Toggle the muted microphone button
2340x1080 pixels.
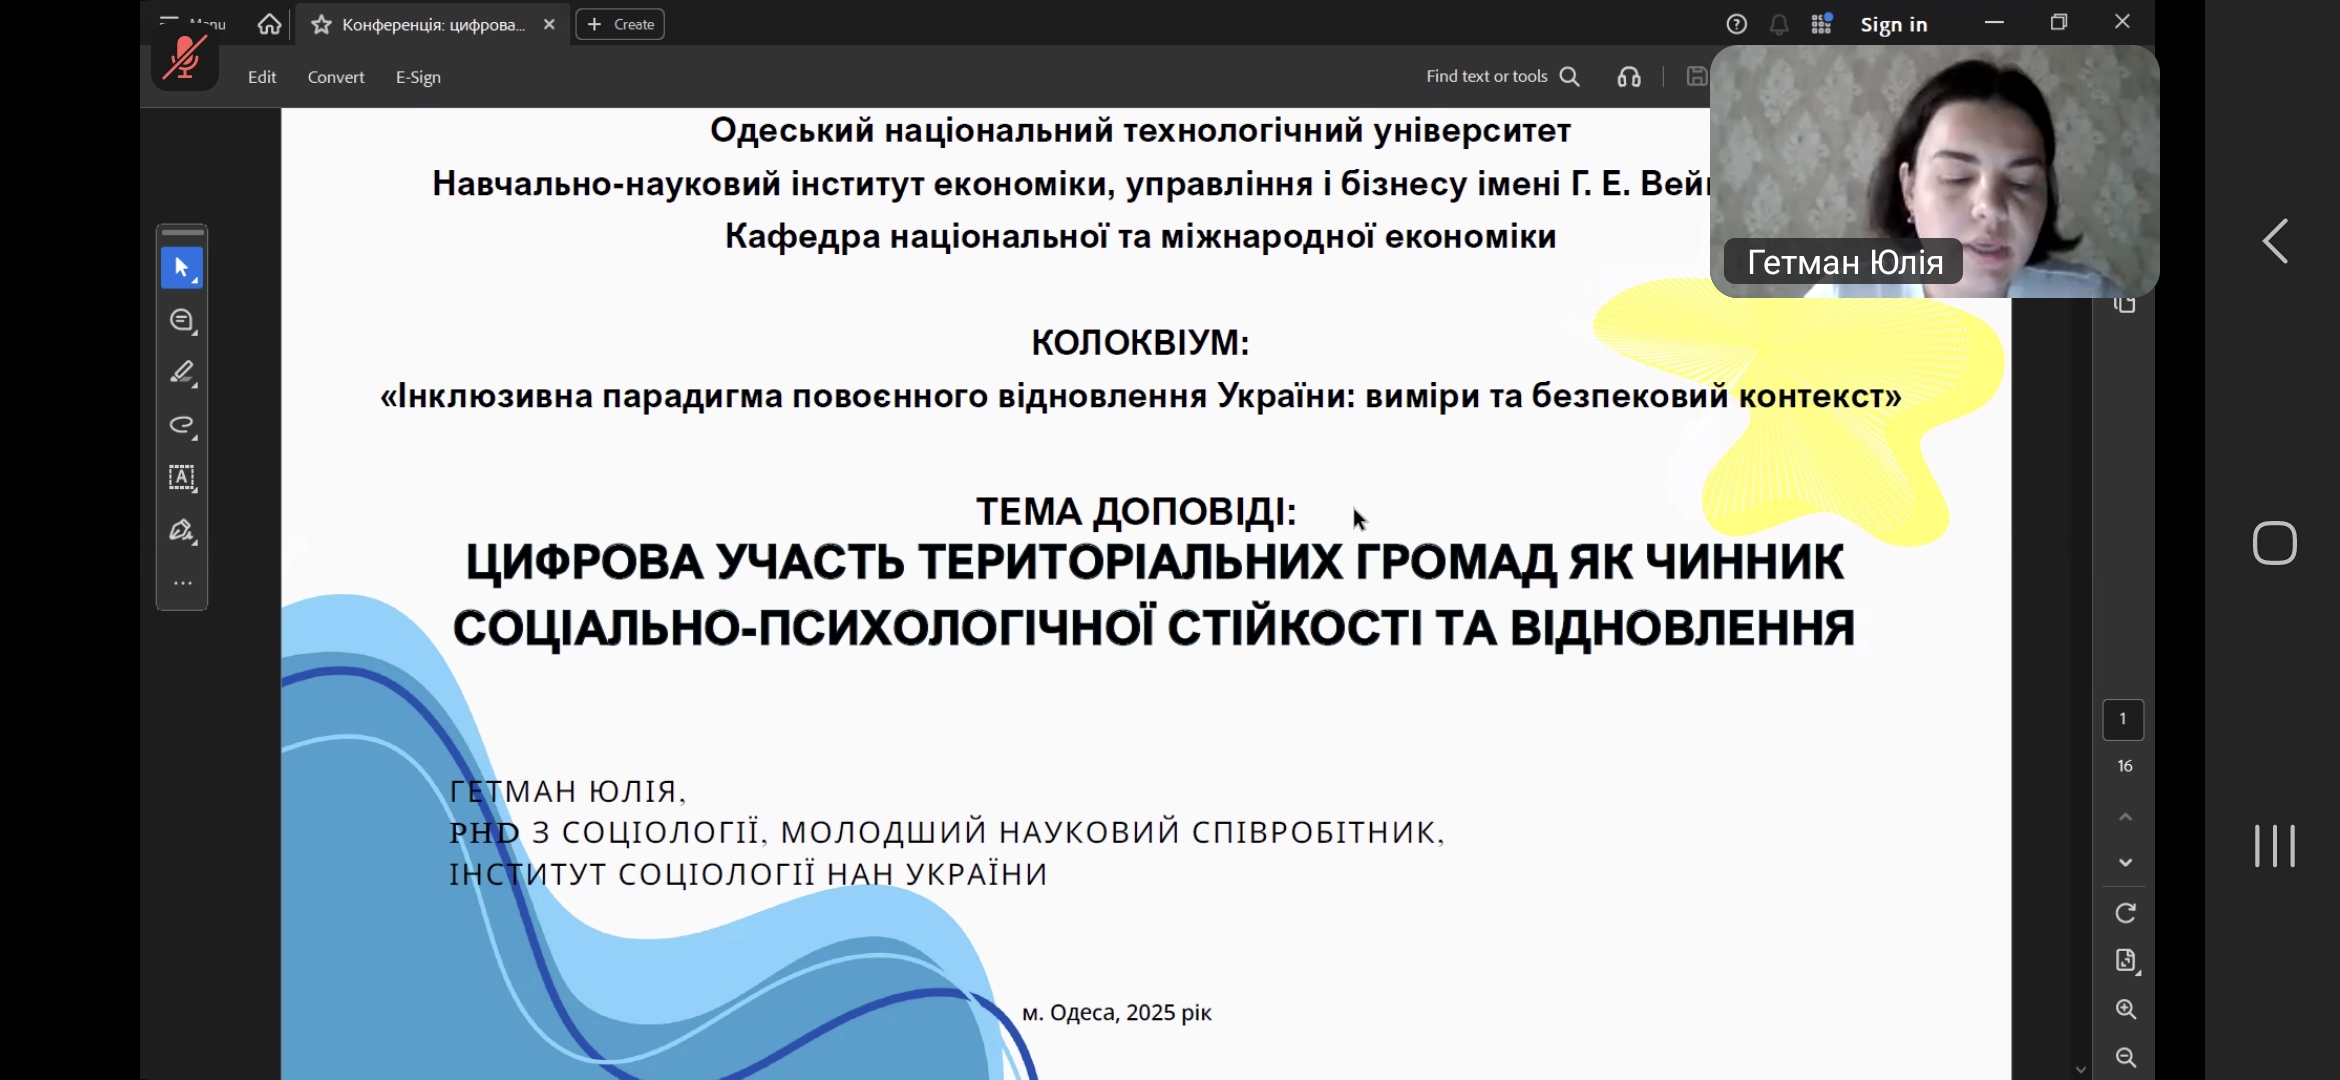(185, 58)
